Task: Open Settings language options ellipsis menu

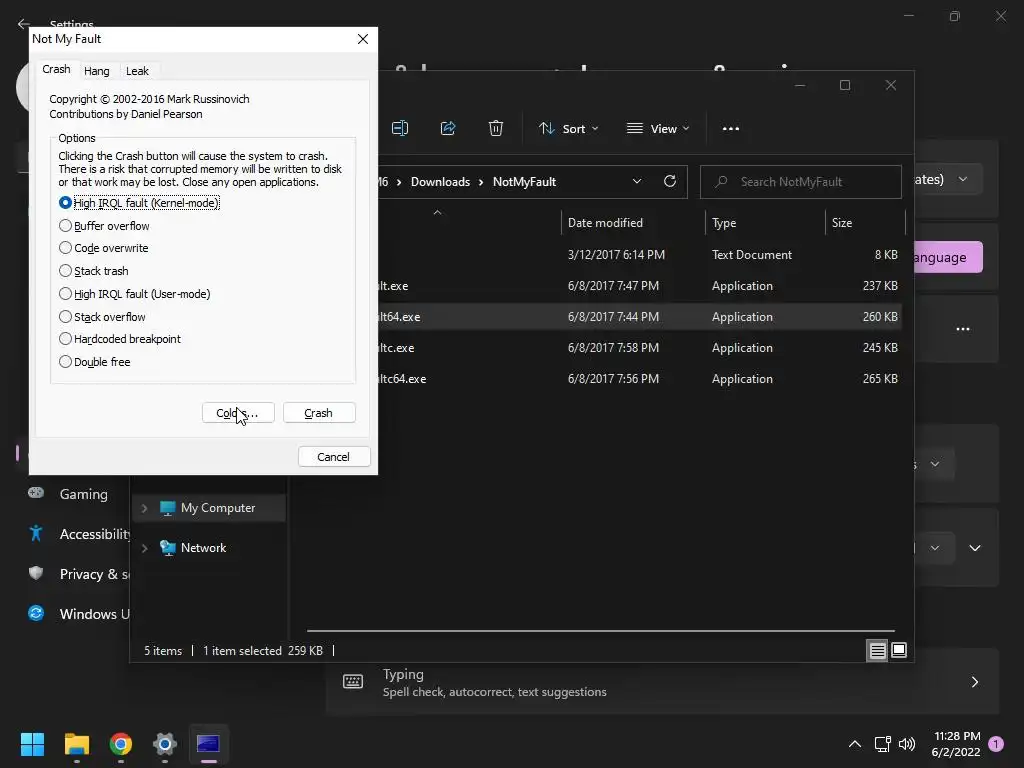Action: [963, 329]
